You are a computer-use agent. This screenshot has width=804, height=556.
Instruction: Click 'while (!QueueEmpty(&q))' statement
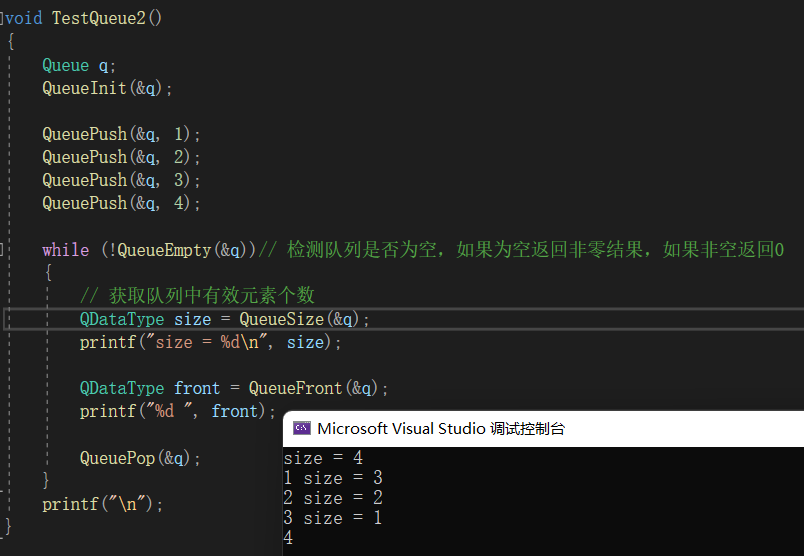pyautogui.click(x=149, y=250)
